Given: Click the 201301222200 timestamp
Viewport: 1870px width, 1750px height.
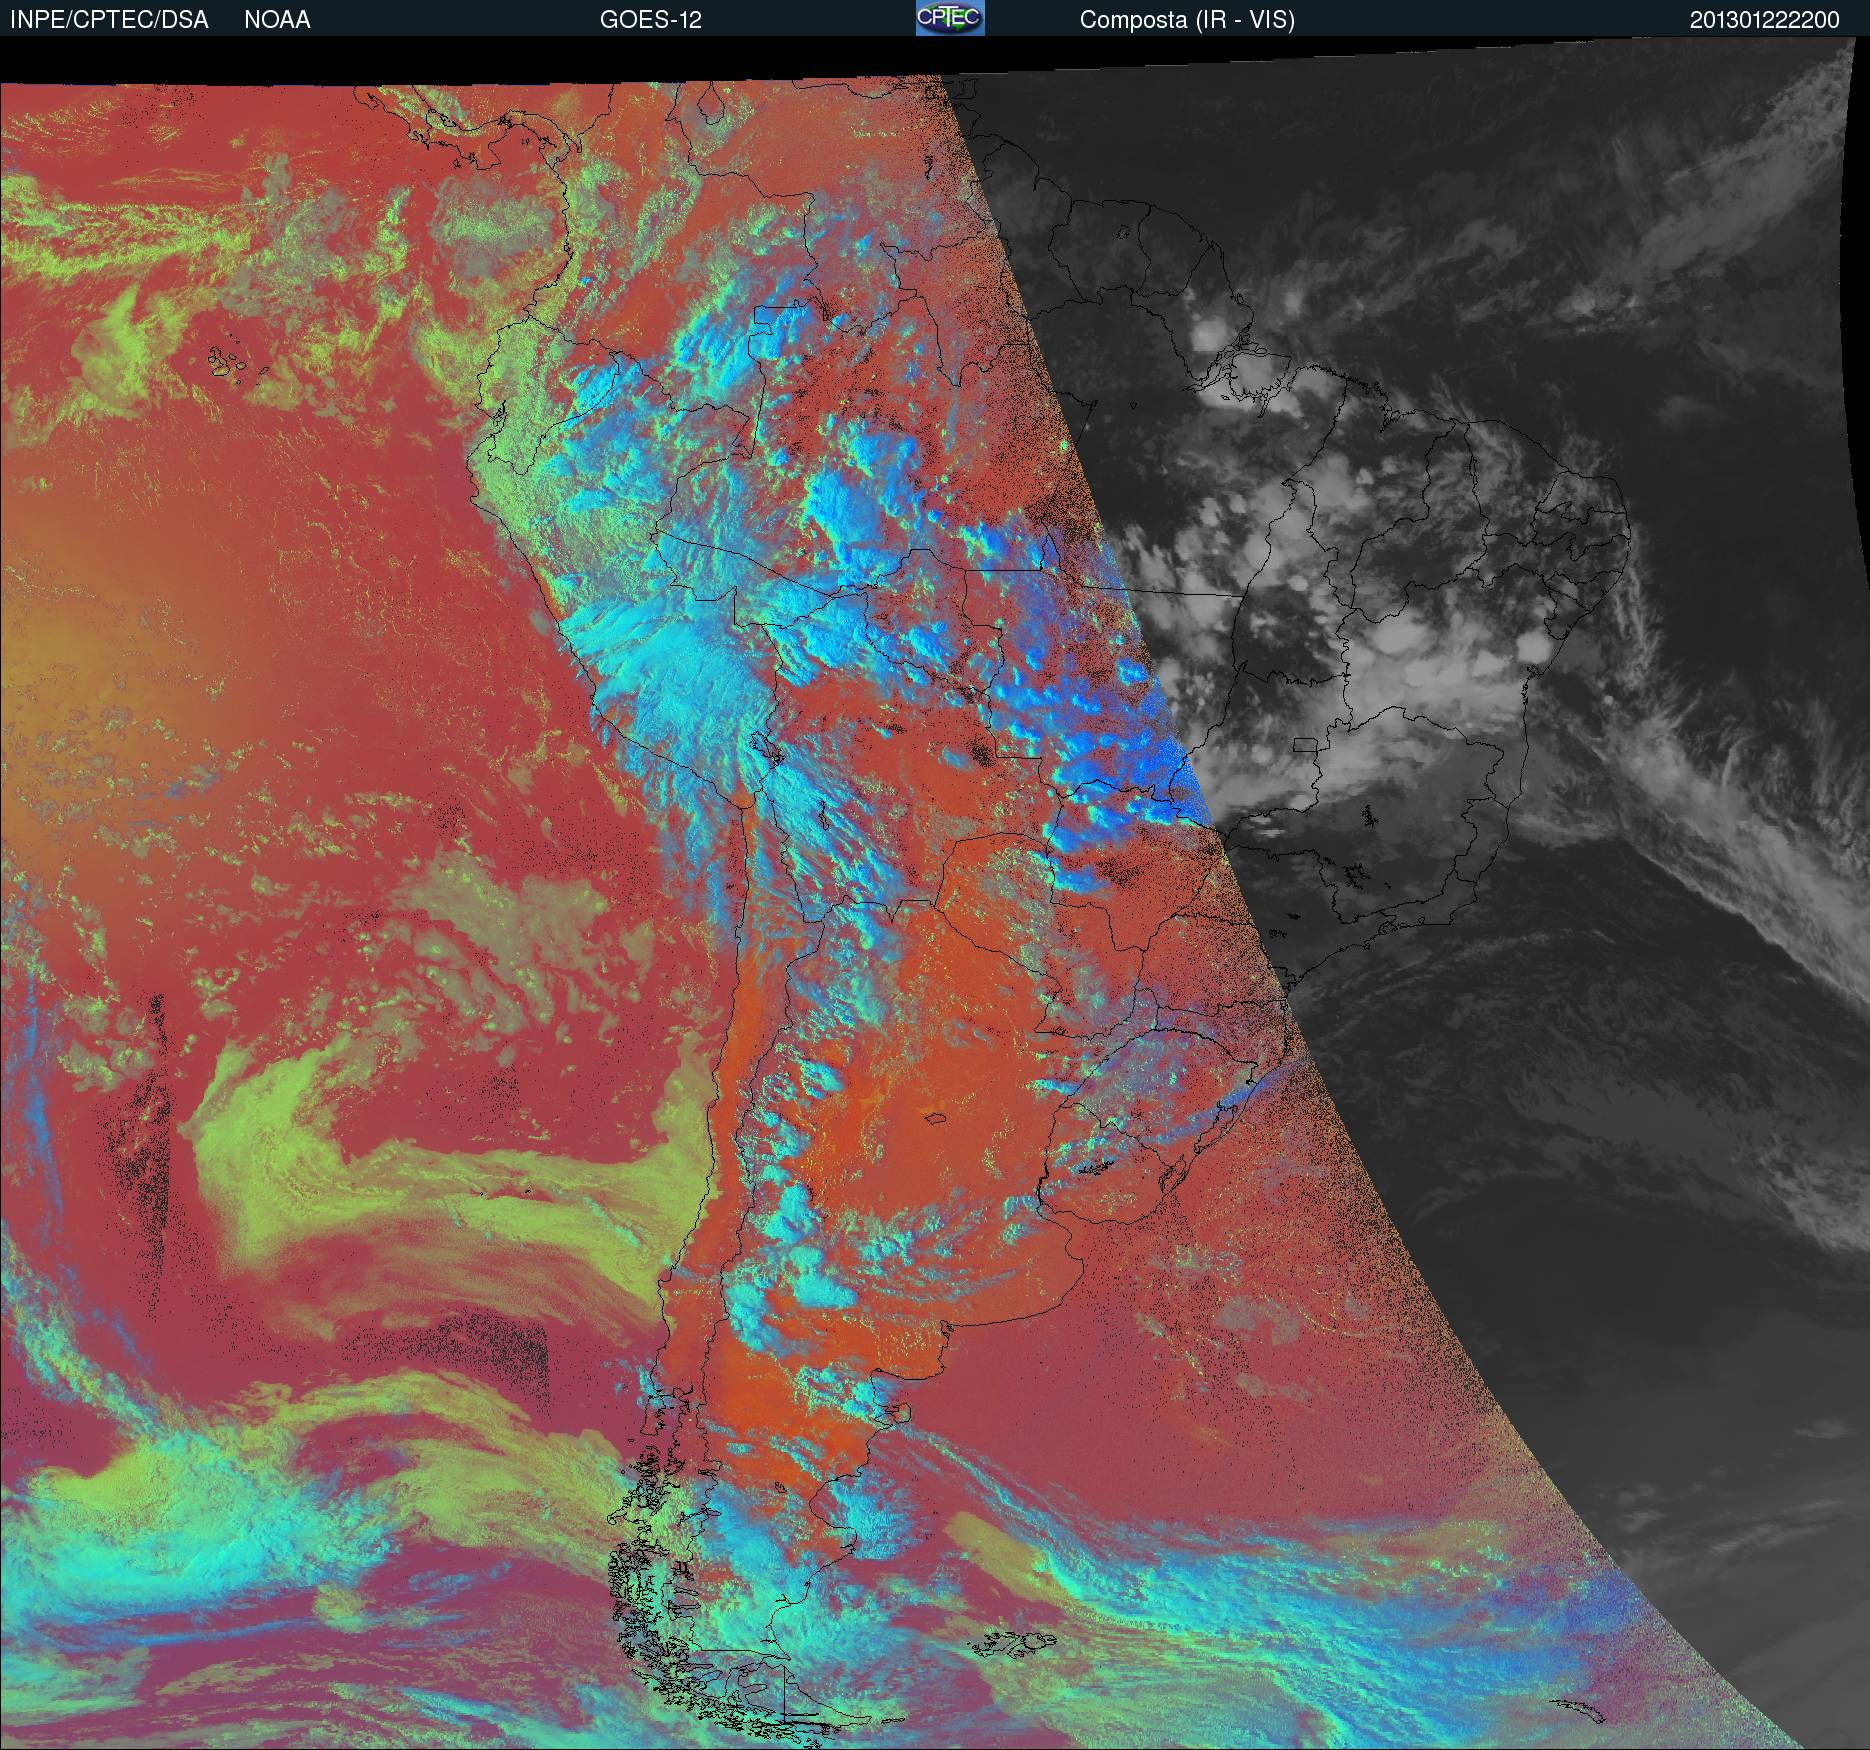Looking at the screenshot, I should [x=1765, y=20].
